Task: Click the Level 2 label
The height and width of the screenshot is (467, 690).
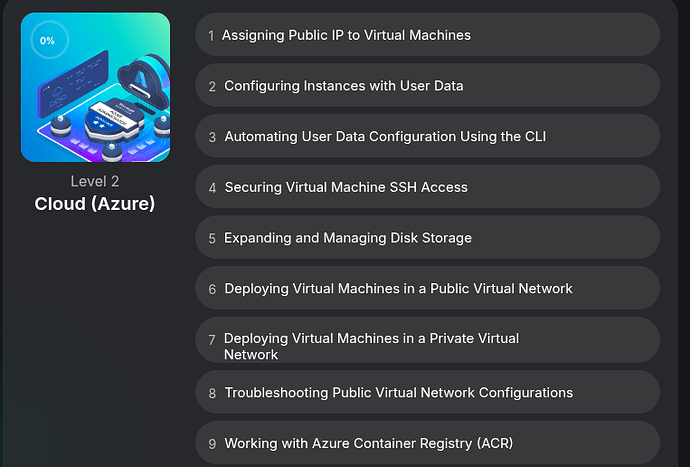Action: pos(95,181)
